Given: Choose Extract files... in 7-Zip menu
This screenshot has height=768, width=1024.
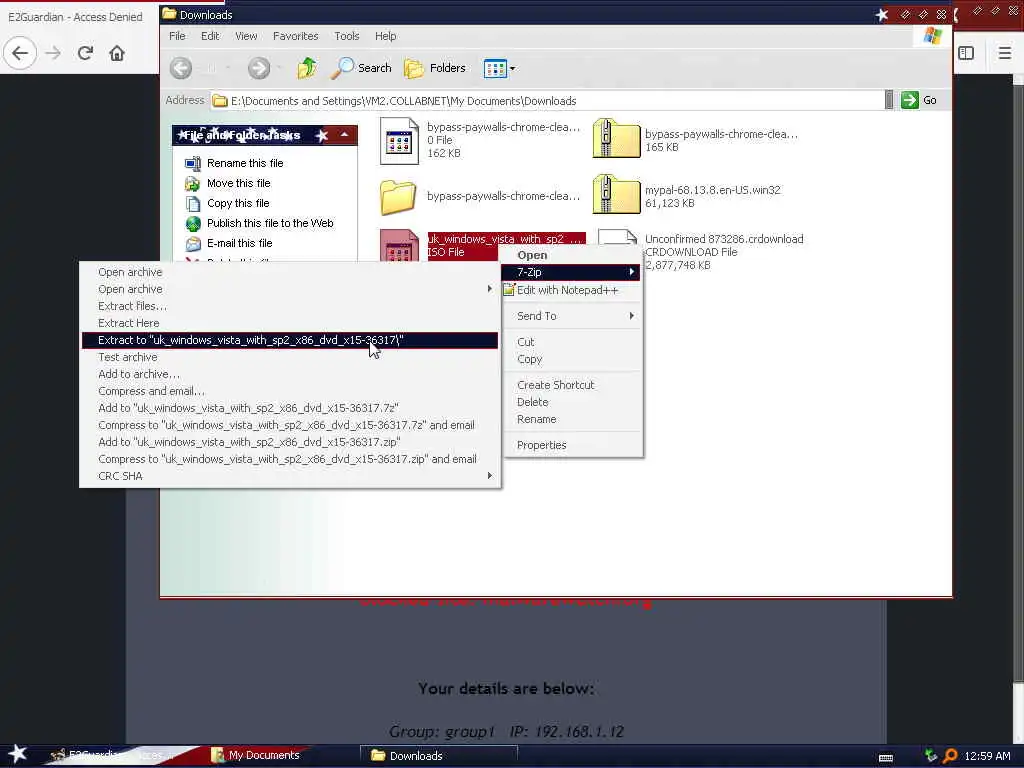Looking at the screenshot, I should tap(290, 306).
